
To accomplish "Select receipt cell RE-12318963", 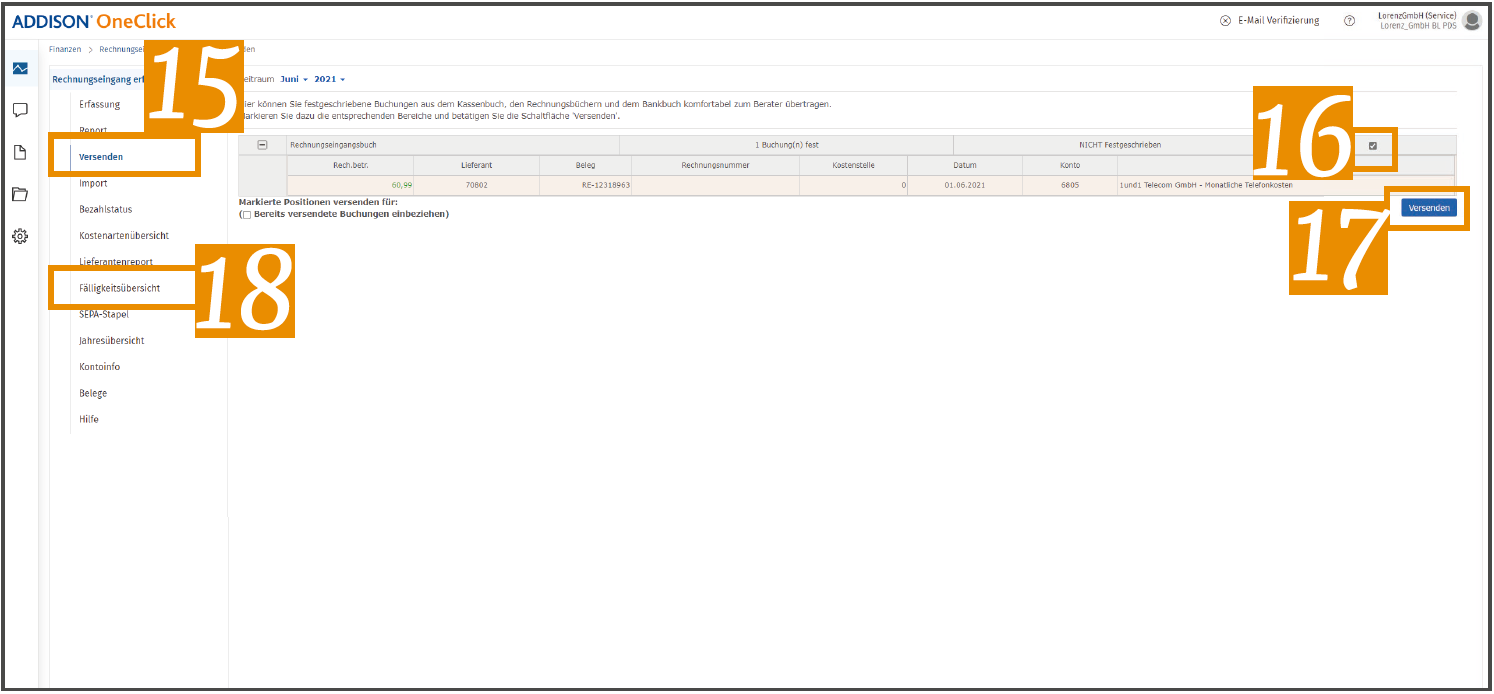I will click(x=585, y=185).
